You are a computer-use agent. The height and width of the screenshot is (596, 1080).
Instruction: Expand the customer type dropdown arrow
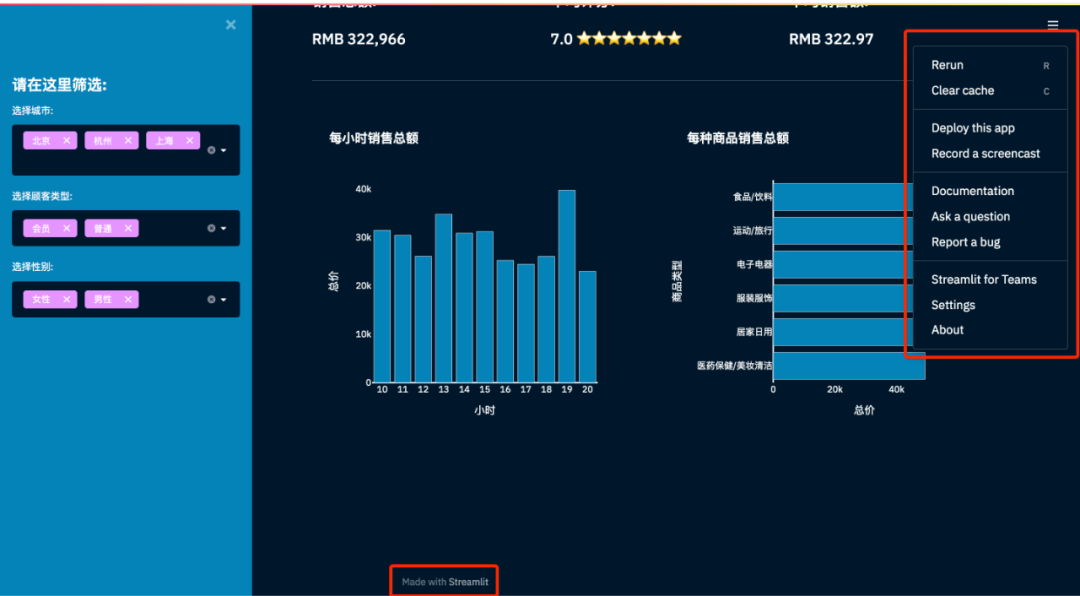224,229
